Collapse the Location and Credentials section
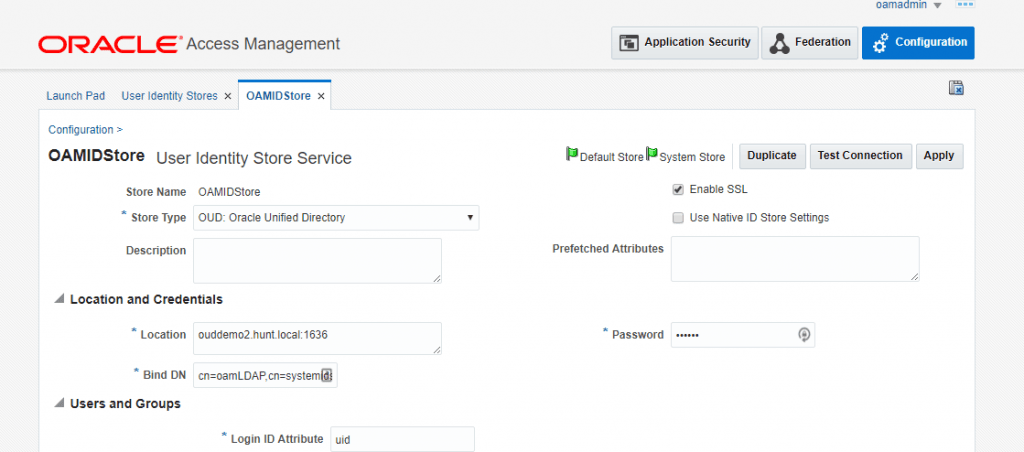 pyautogui.click(x=59, y=299)
